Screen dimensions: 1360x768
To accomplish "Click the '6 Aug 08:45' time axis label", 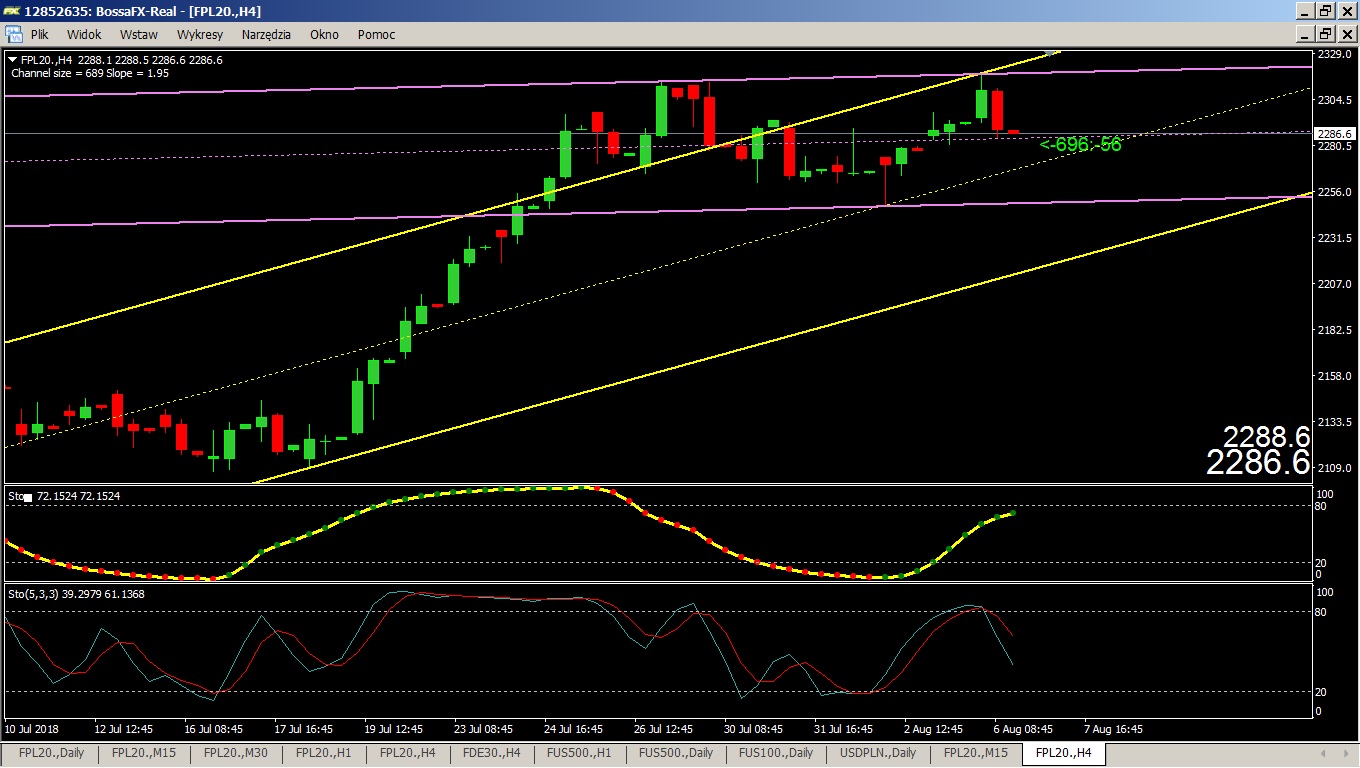I will tap(1025, 729).
